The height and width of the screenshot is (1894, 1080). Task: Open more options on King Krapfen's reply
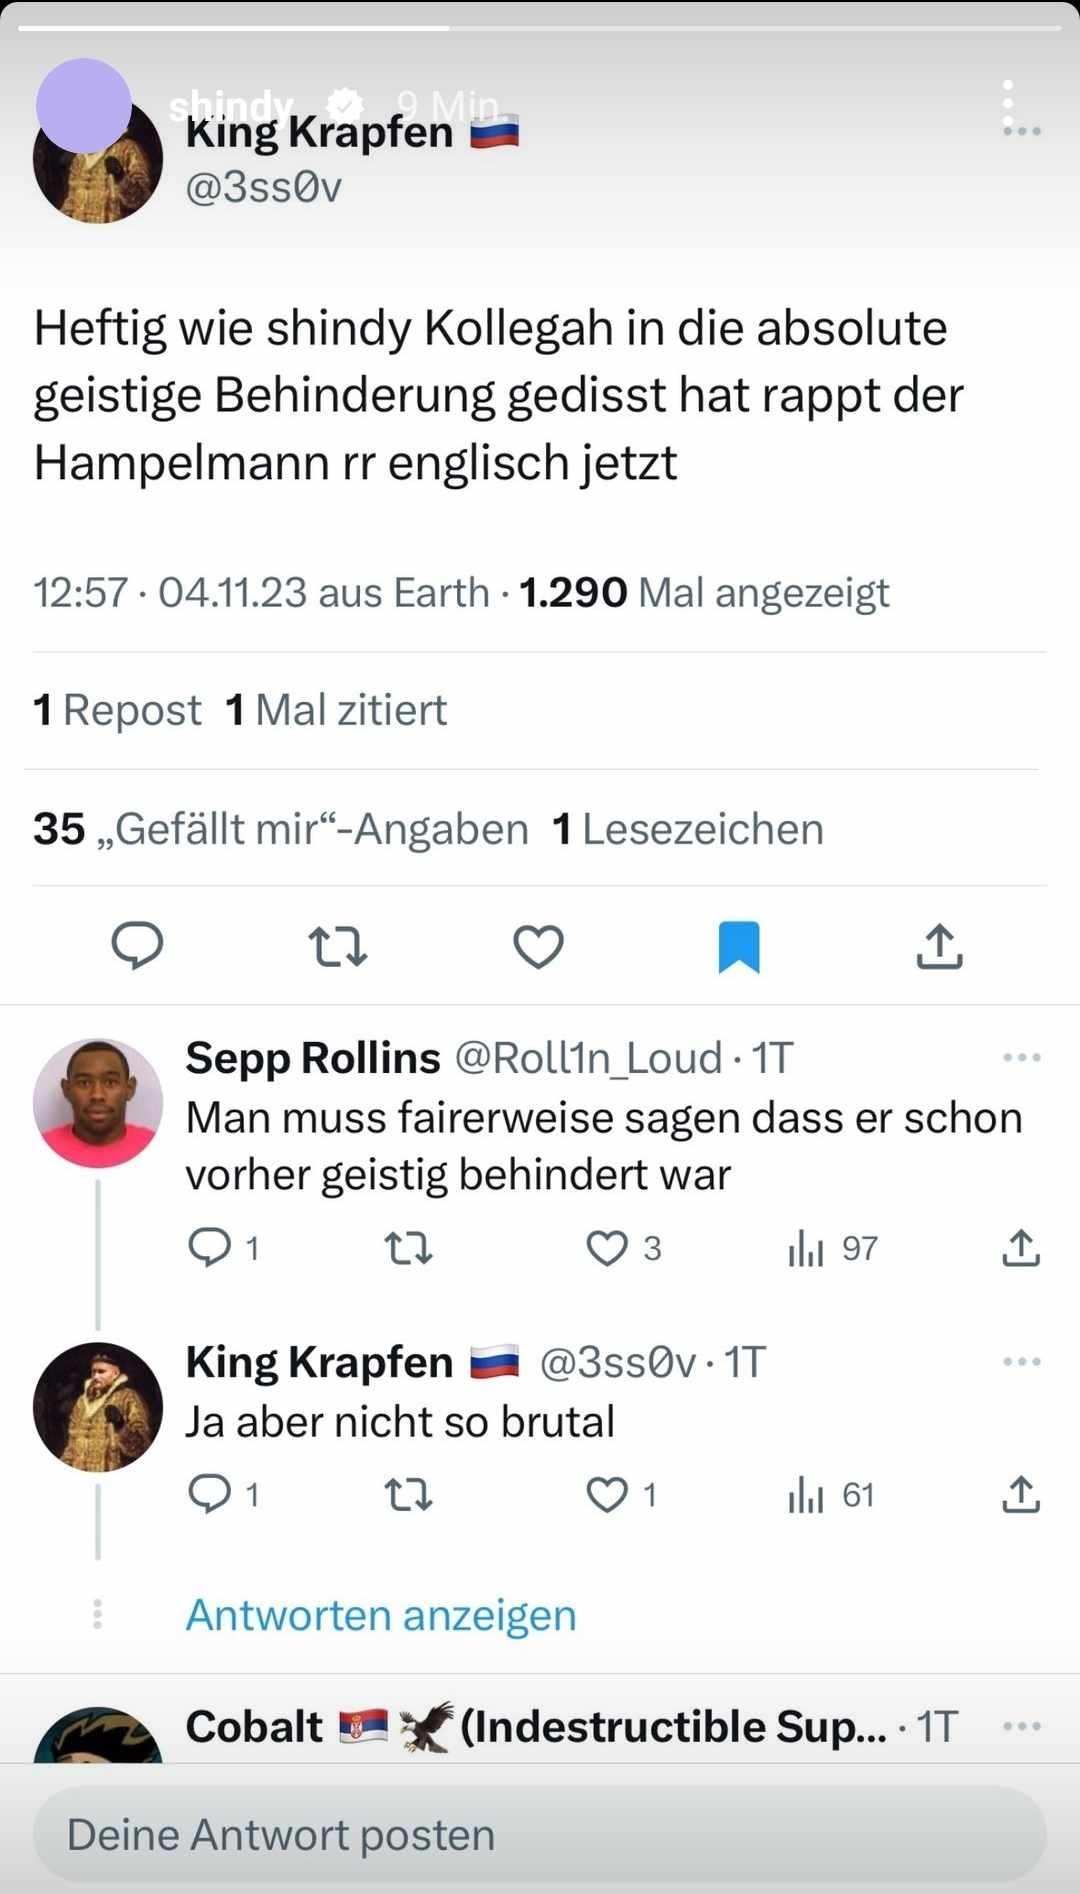coord(1021,1362)
